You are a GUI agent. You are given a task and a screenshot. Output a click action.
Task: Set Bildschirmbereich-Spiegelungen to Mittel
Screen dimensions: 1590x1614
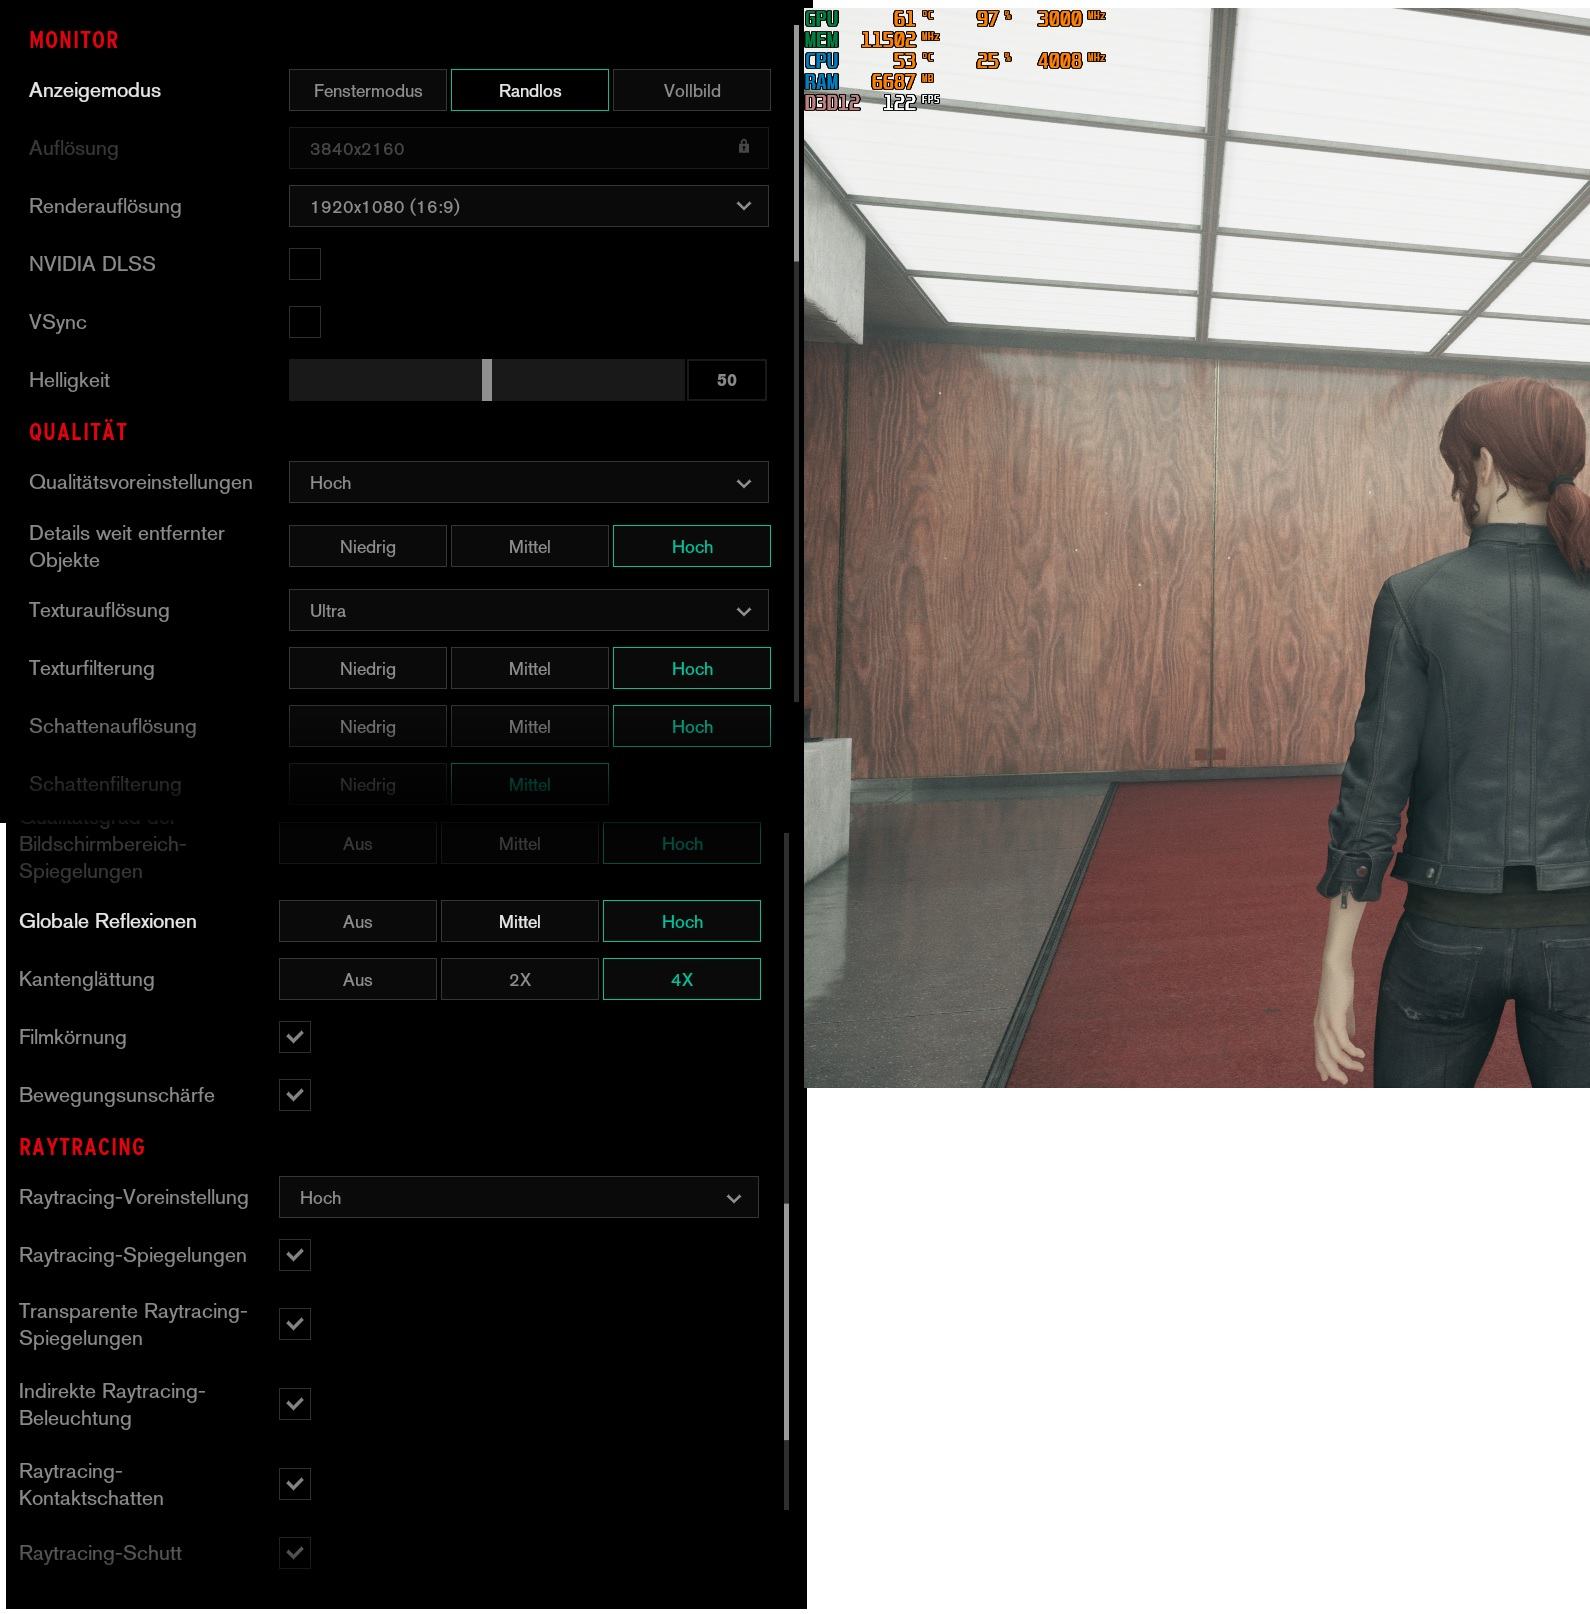[x=520, y=843]
